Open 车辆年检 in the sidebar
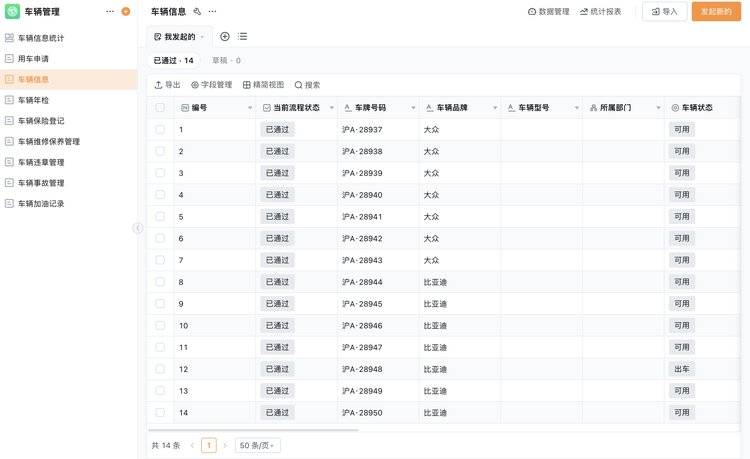Viewport: 750px width, 459px height. tap(33, 100)
